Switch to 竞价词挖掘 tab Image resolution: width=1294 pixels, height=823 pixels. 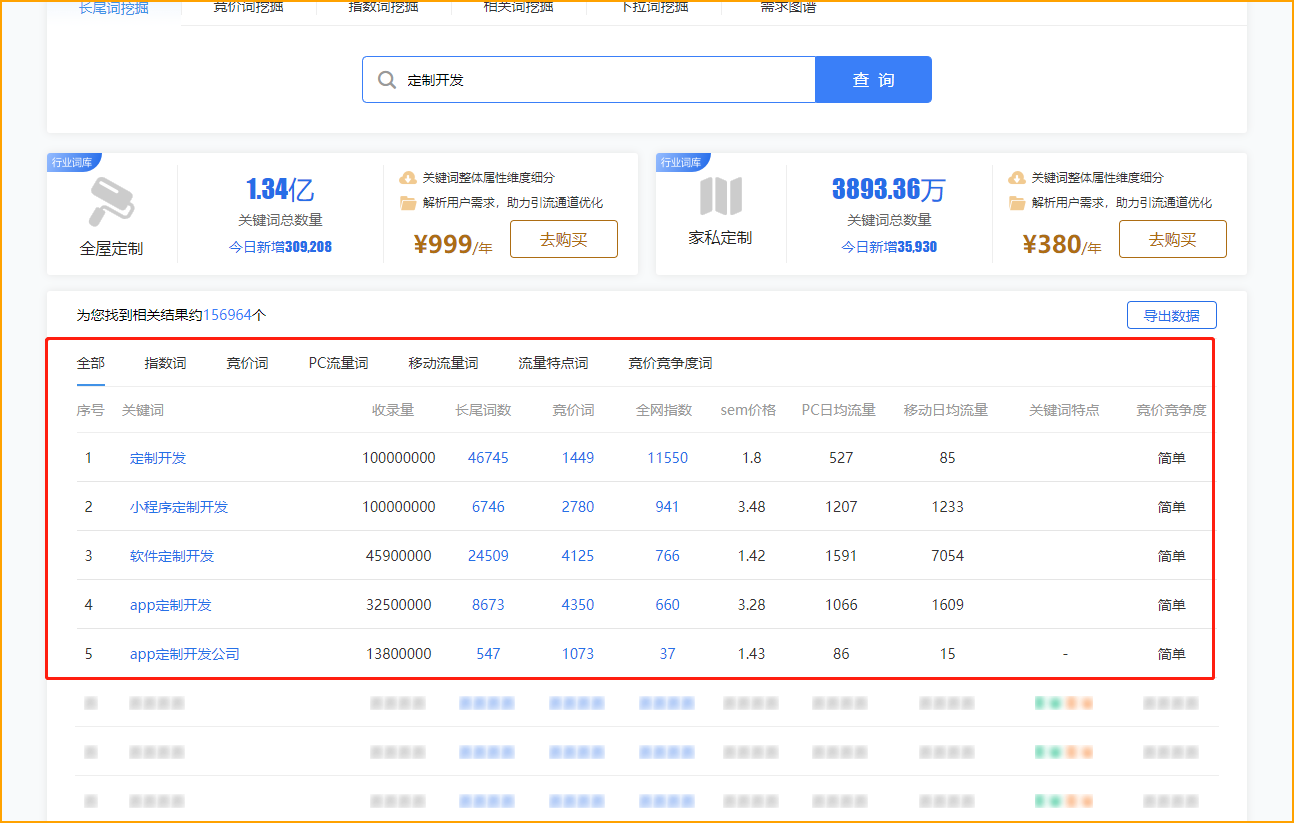coord(248,7)
